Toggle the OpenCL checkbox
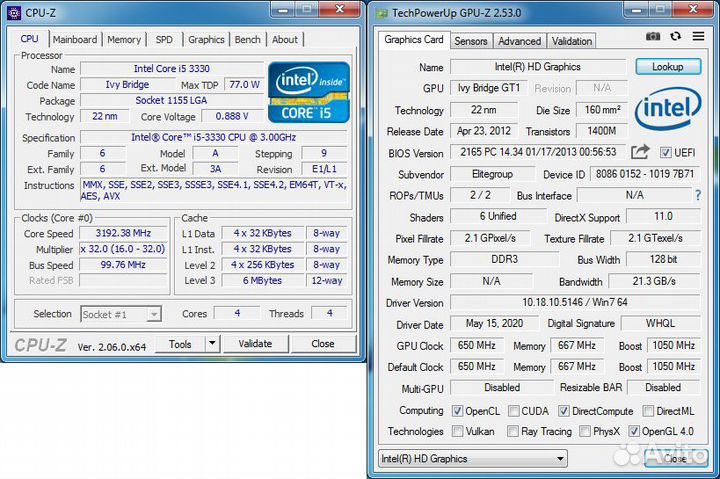 click(457, 411)
